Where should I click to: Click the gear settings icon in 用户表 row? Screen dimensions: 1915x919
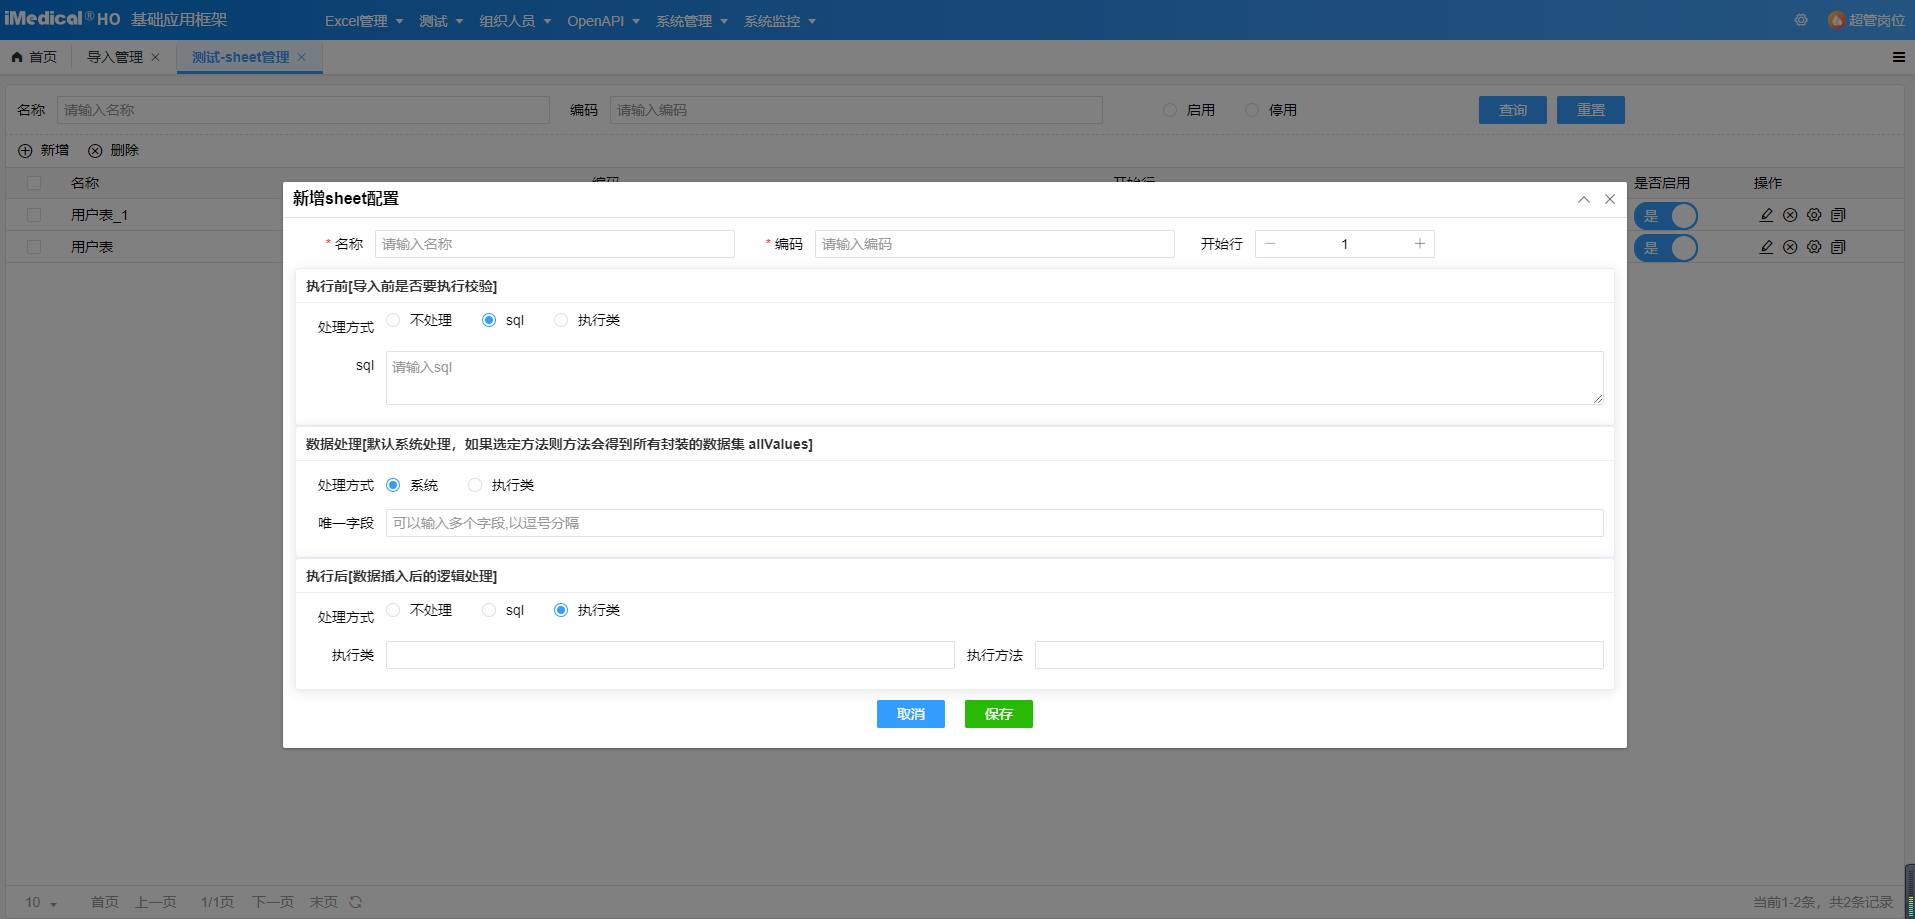[x=1814, y=247]
